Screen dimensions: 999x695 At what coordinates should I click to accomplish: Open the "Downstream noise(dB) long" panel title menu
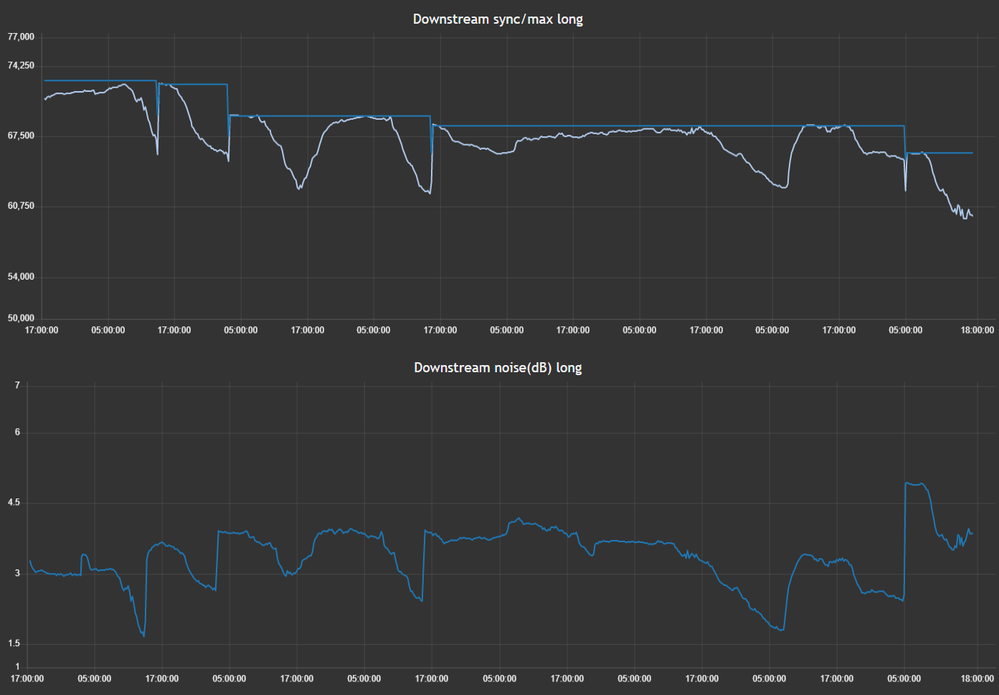click(498, 367)
